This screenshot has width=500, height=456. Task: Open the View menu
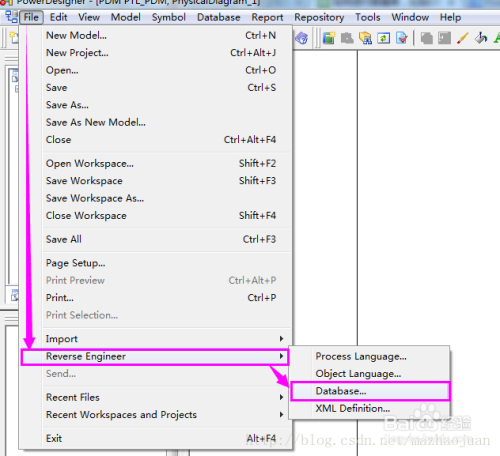(x=89, y=17)
